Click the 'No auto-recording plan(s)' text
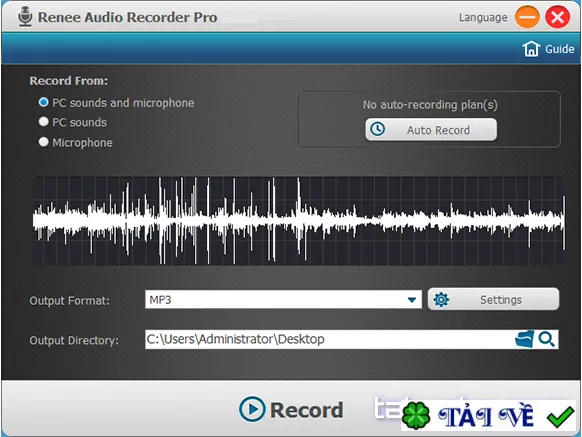 pos(430,105)
